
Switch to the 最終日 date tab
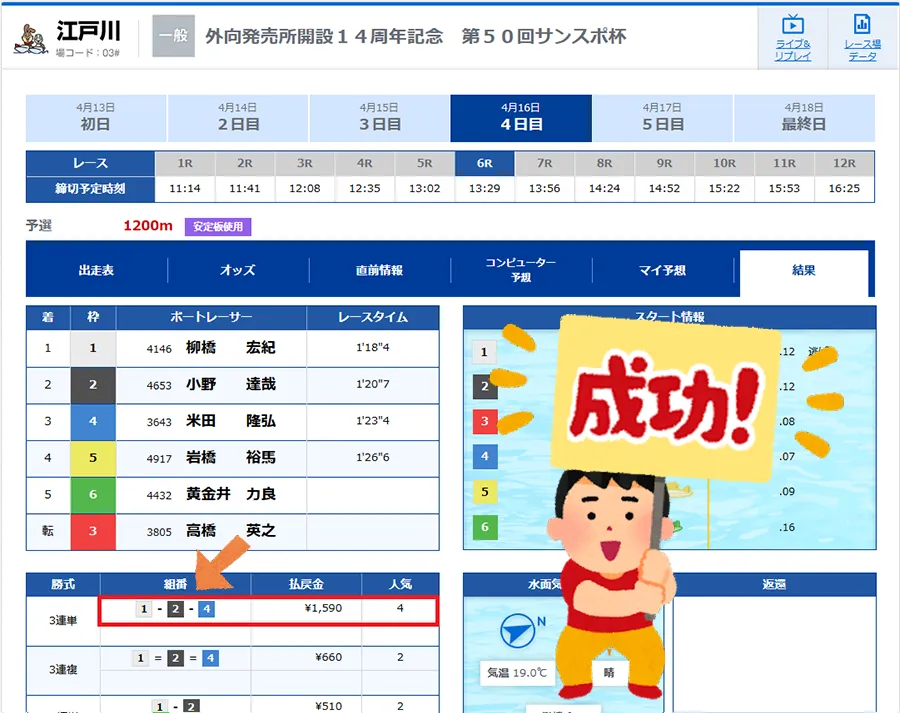coord(804,118)
